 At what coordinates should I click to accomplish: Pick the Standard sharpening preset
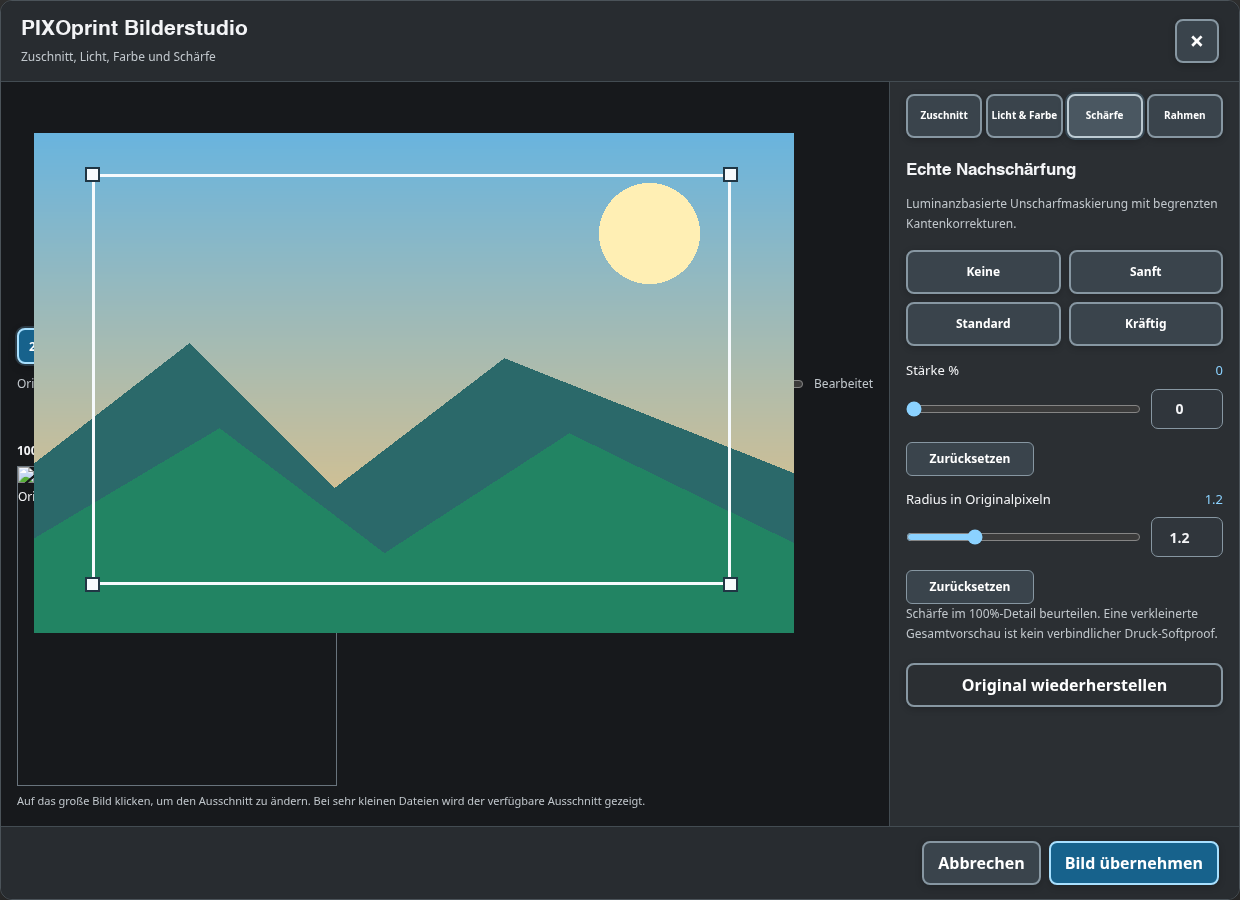point(983,324)
